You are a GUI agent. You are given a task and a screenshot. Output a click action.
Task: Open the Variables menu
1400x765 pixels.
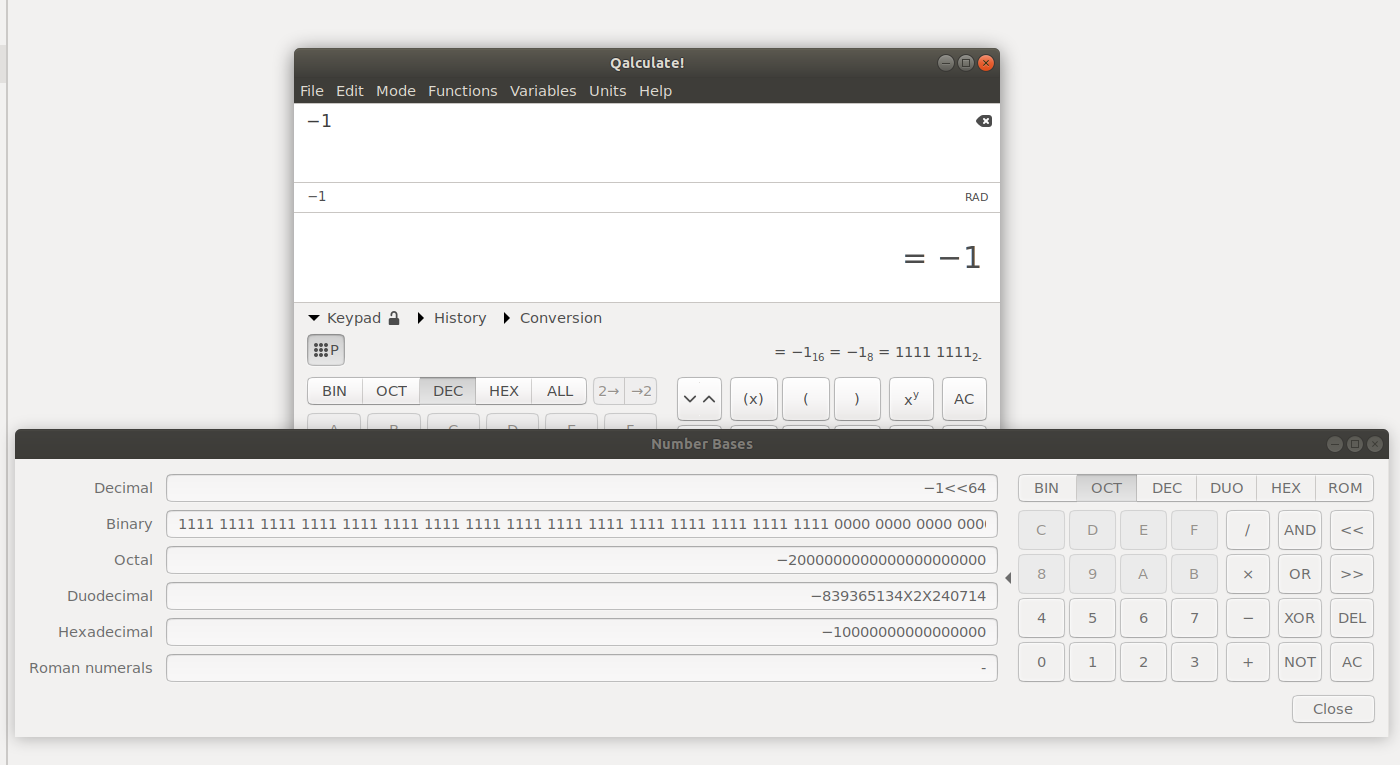543,91
